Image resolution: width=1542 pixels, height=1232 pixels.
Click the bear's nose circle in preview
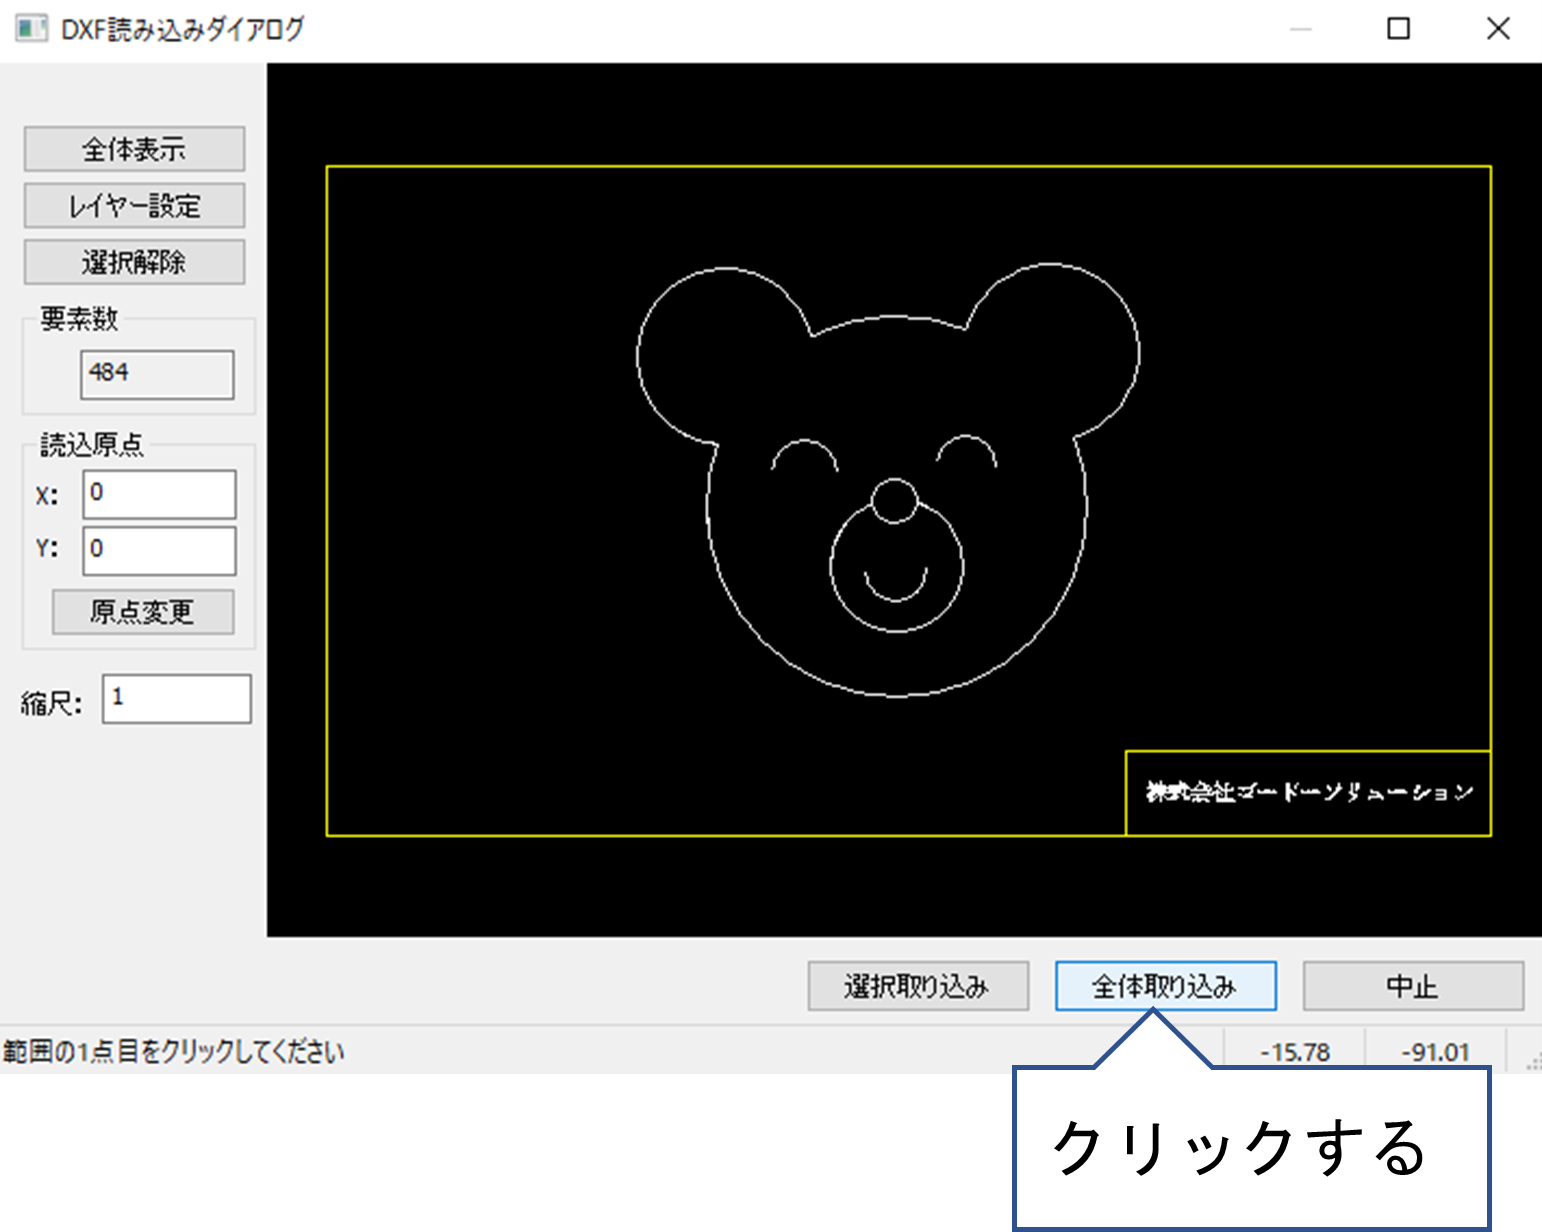click(894, 500)
